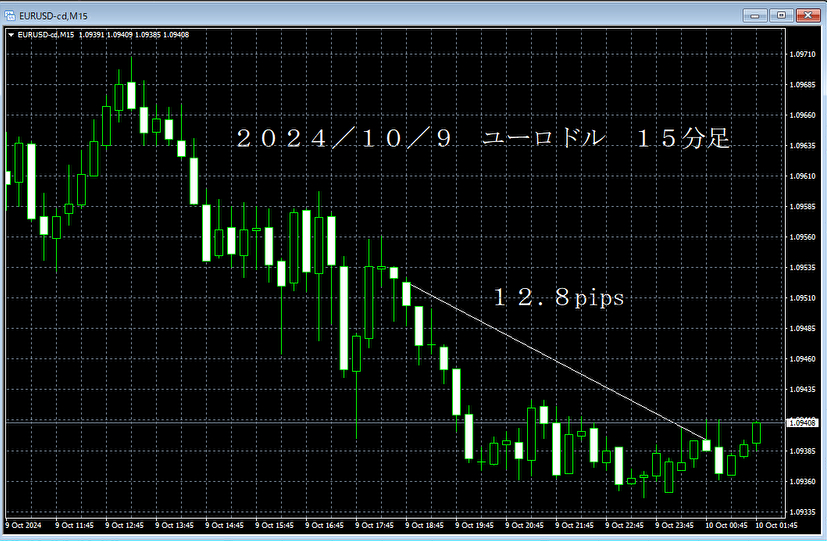
Task: Click time axis label 9 Oct 23:45
Action: 675,526
